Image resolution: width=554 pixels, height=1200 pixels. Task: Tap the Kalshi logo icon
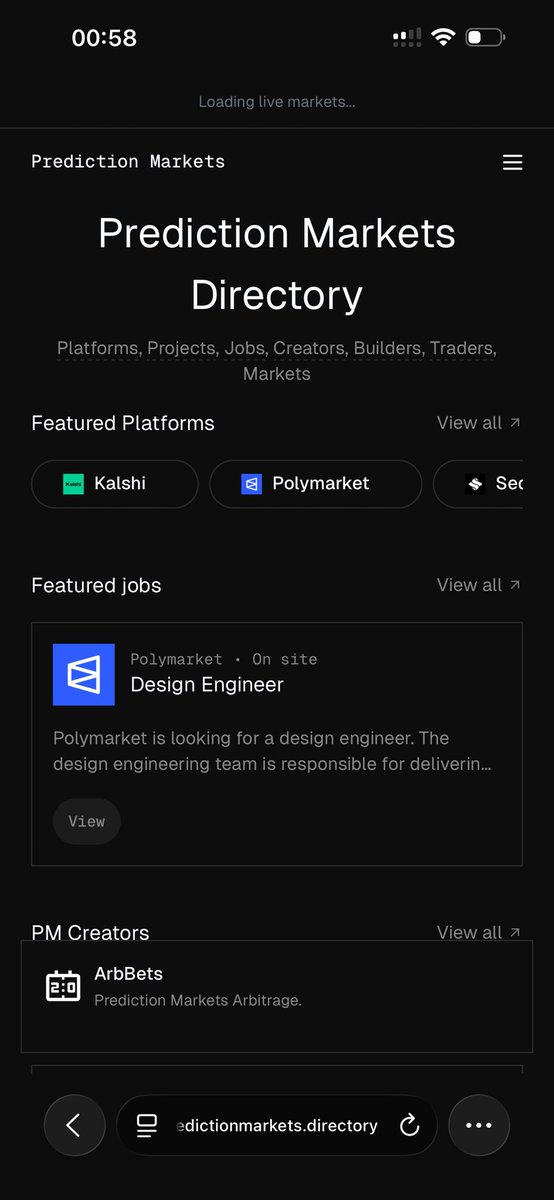click(x=73, y=484)
